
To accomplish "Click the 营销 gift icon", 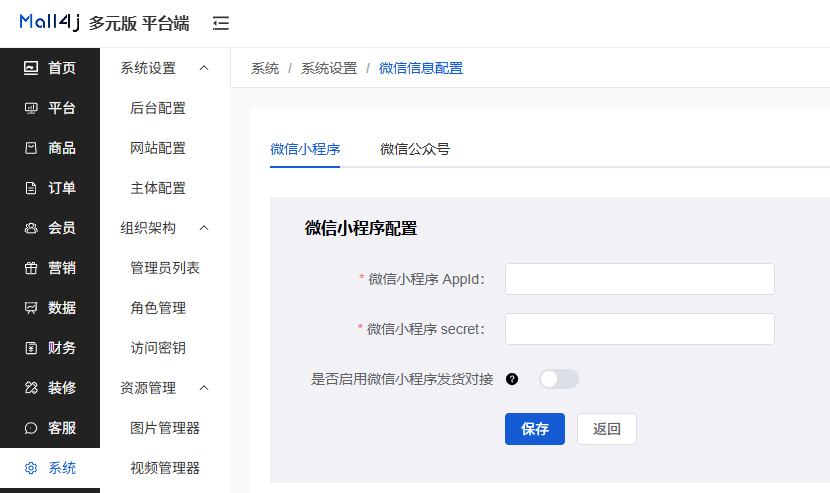I will click(31, 268).
